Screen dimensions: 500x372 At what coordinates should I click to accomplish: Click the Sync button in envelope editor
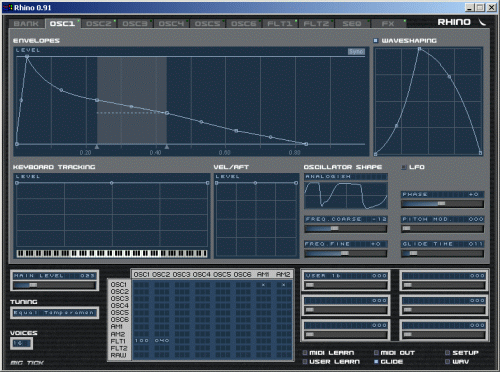click(x=356, y=51)
